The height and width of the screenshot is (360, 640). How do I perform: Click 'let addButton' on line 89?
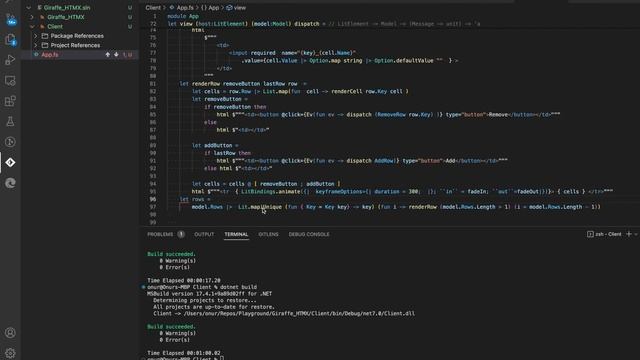(x=212, y=145)
